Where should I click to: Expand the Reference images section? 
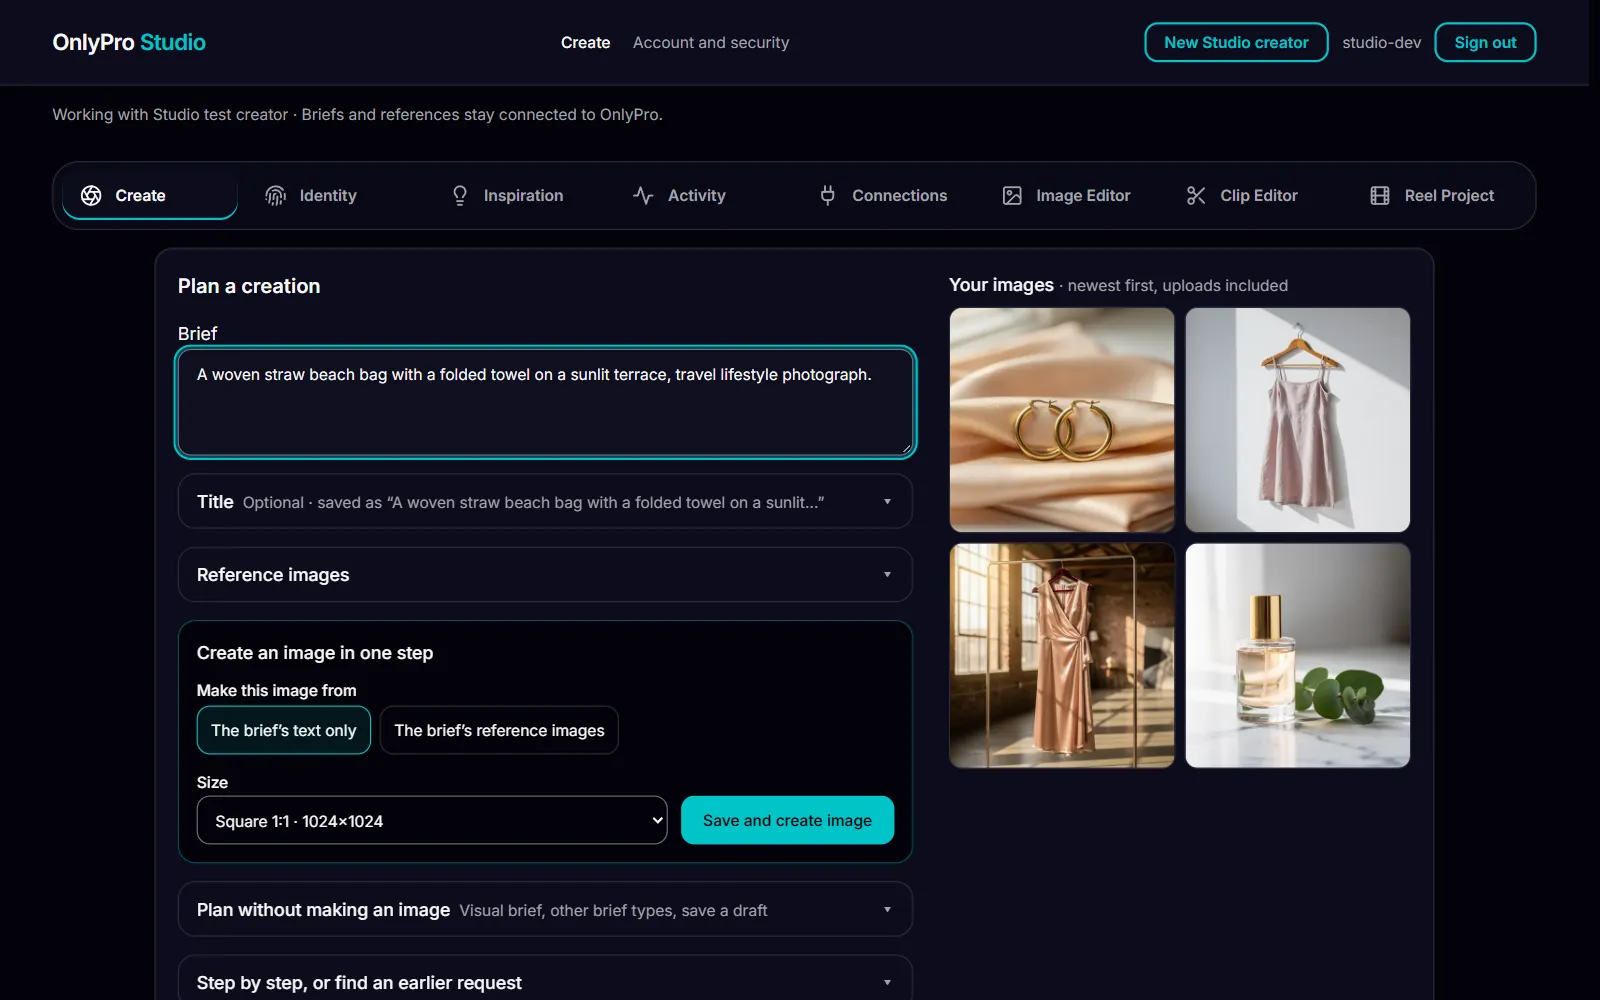pyautogui.click(x=545, y=575)
